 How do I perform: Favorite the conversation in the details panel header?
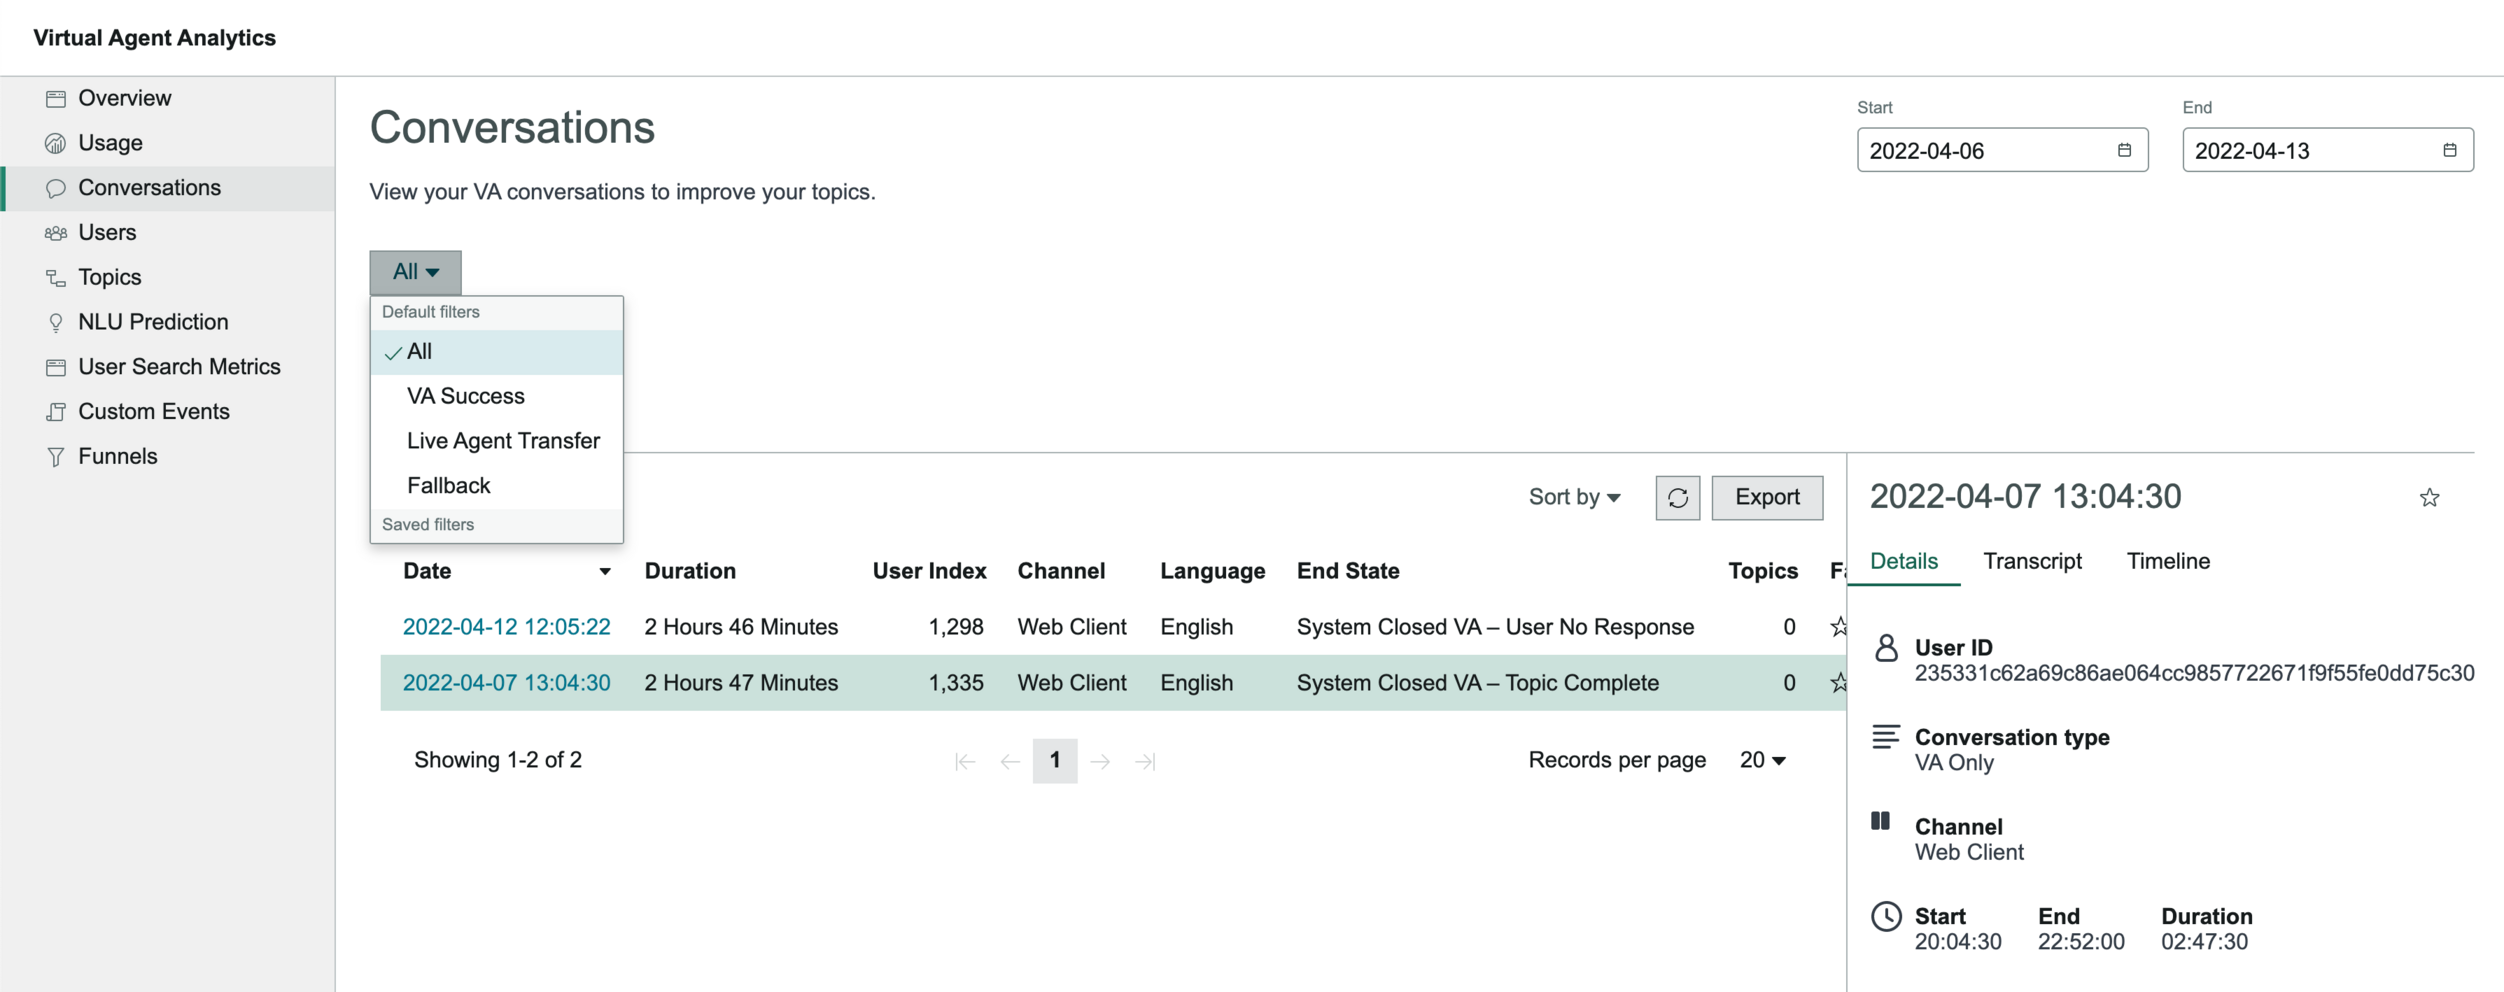pyautogui.click(x=2429, y=498)
